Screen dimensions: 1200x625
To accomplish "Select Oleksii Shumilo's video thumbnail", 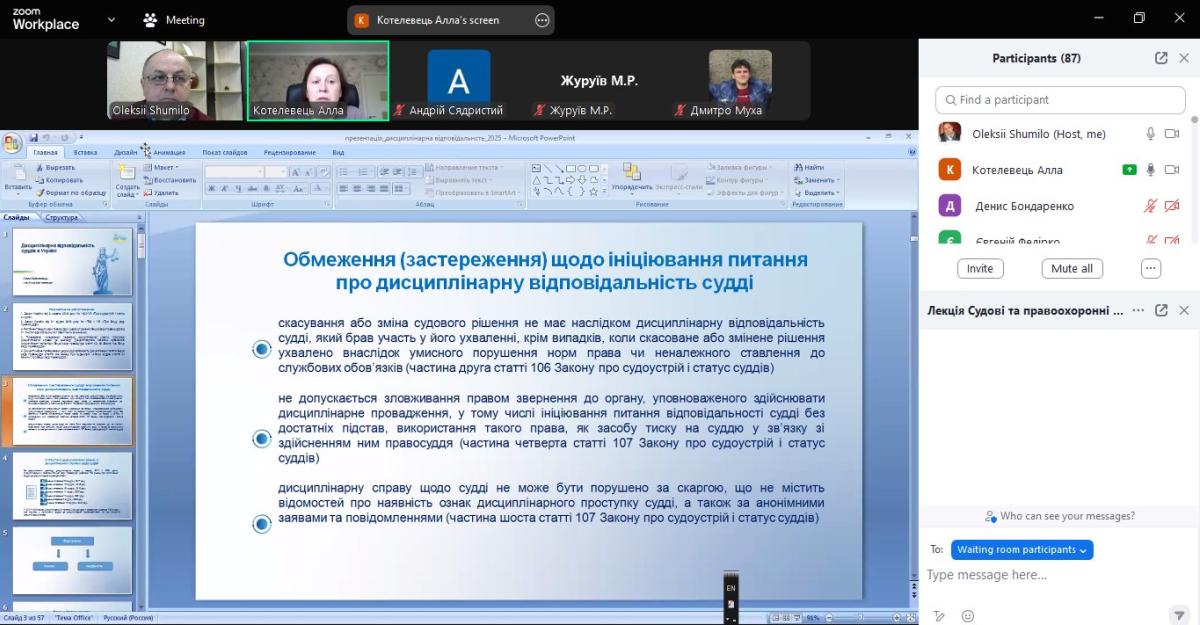I will [175, 80].
